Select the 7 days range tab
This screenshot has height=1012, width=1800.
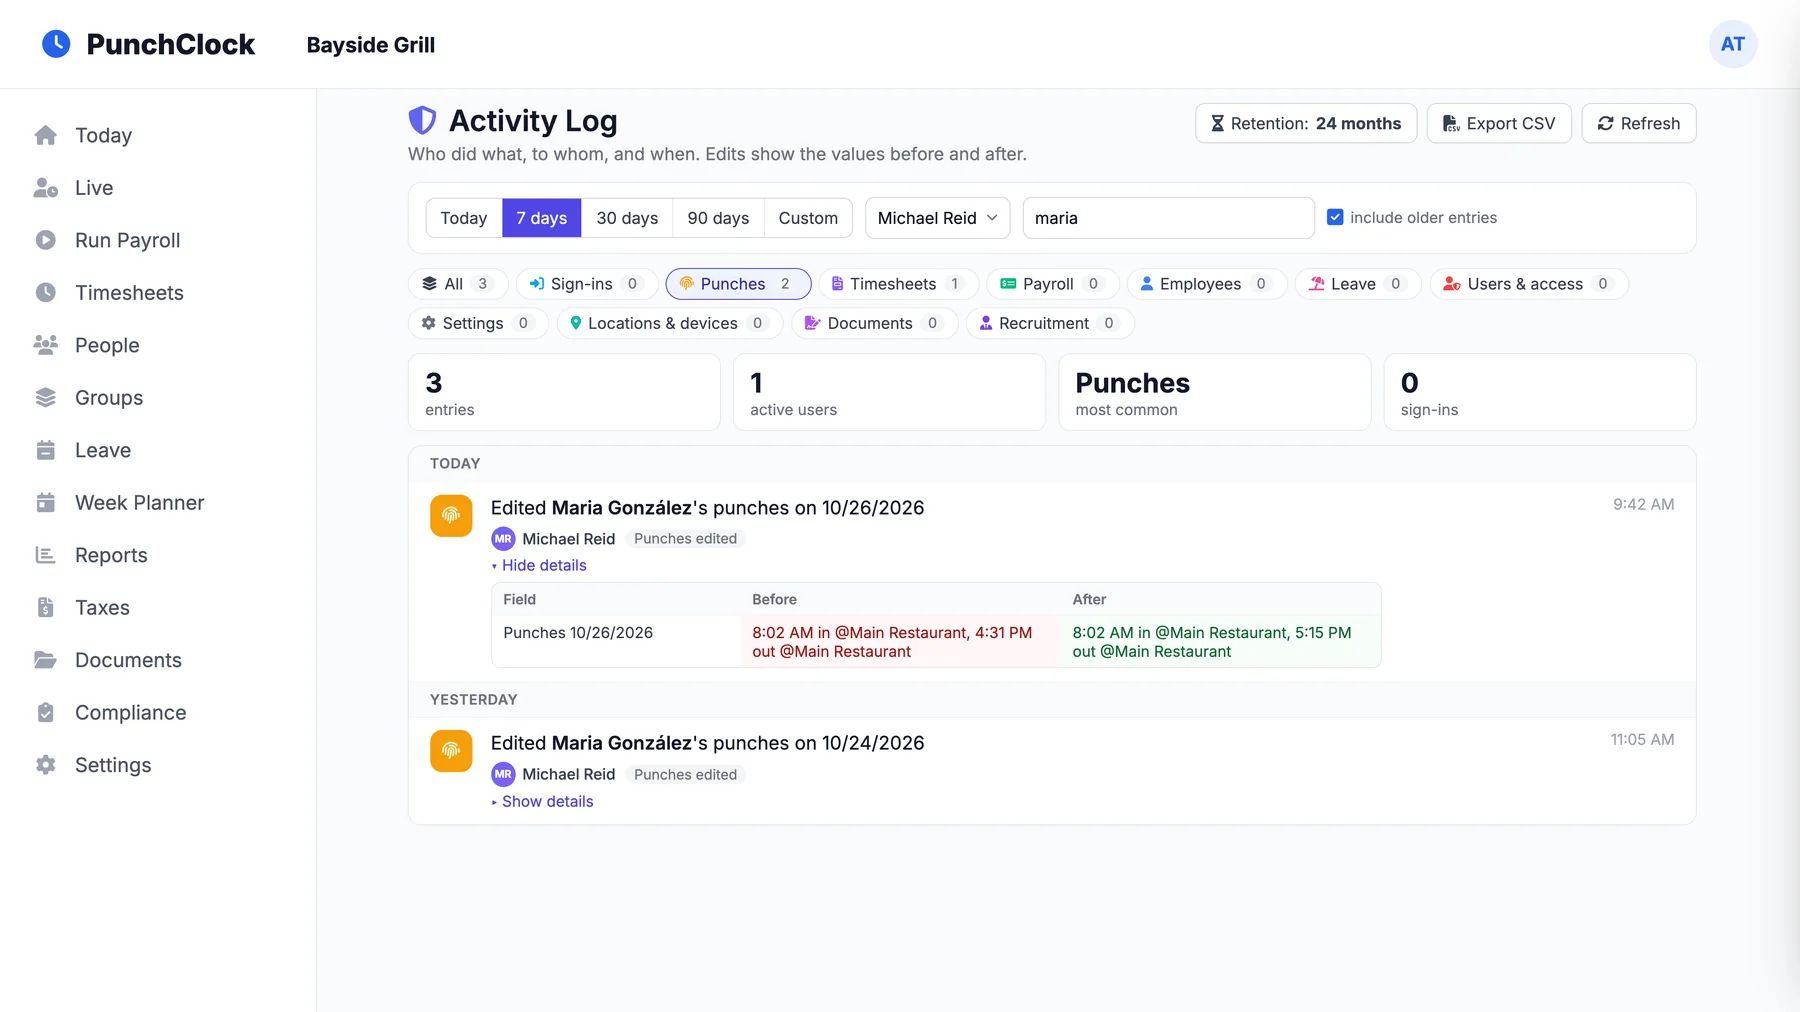[x=541, y=218]
